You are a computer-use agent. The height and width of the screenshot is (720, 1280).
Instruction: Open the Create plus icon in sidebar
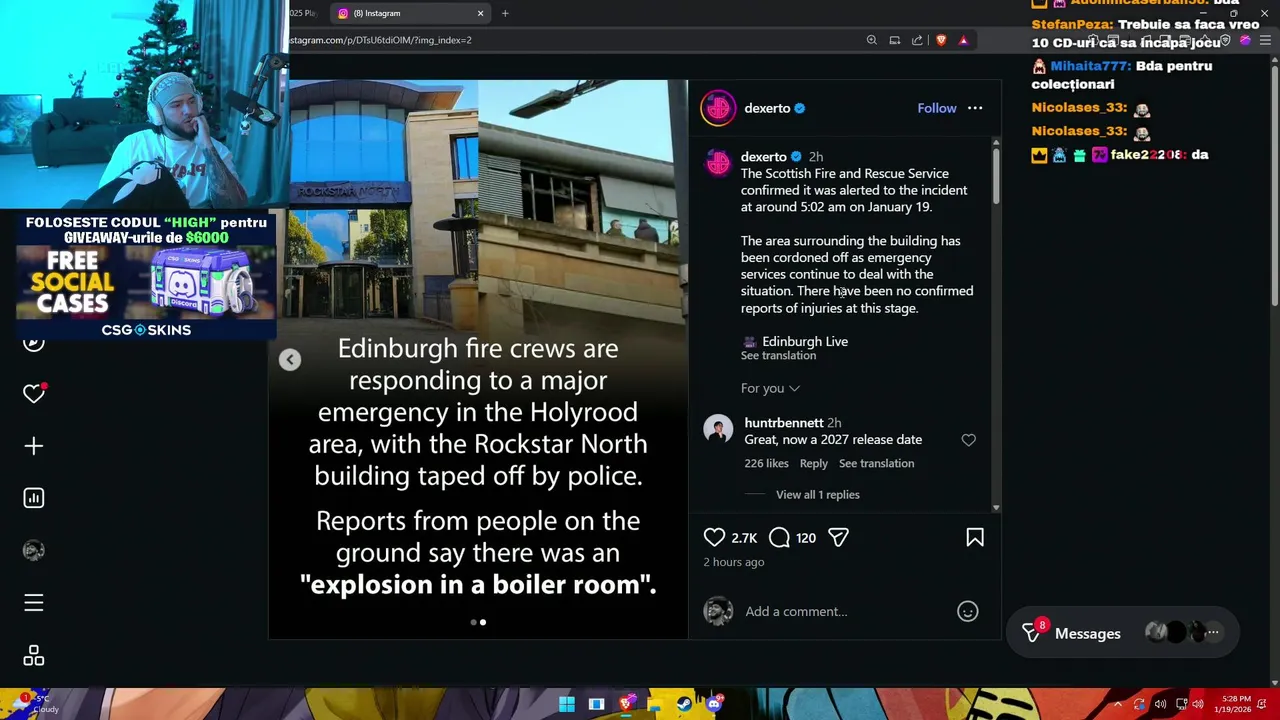click(34, 446)
